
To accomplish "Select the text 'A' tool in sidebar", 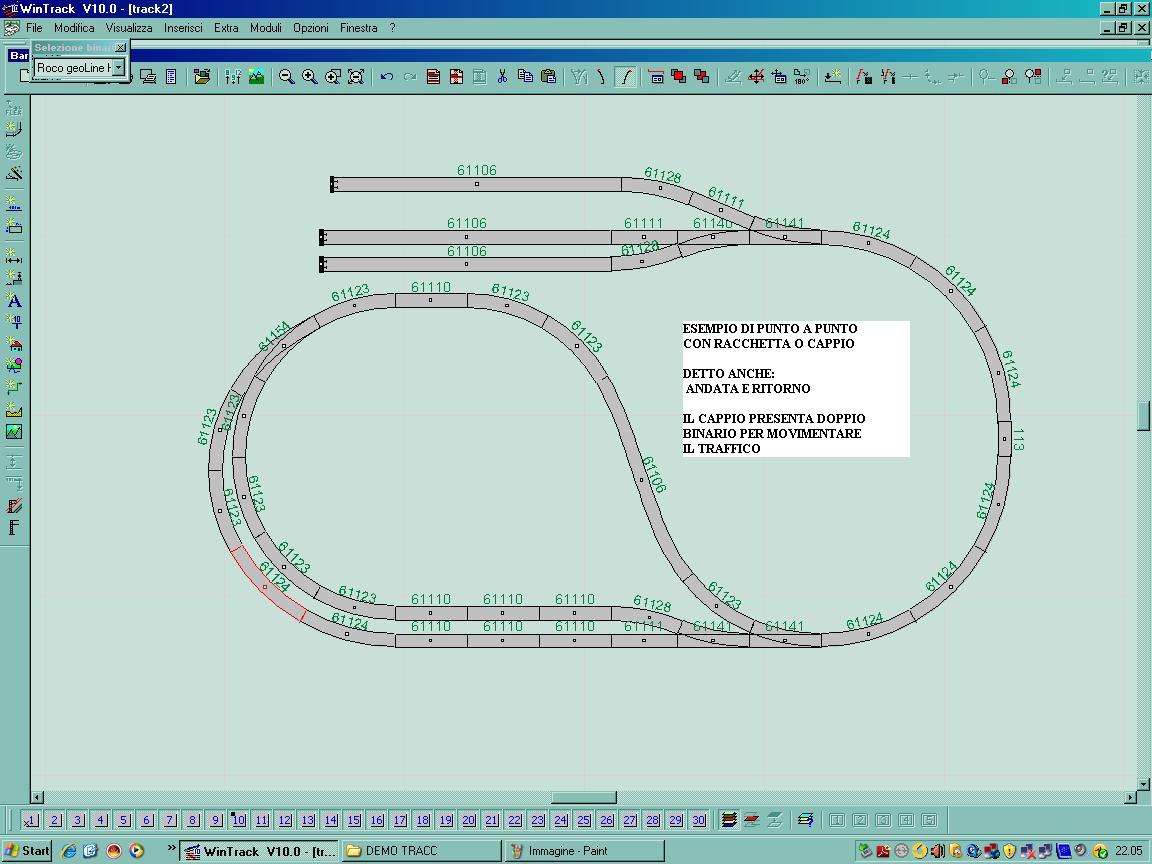I will [14, 300].
